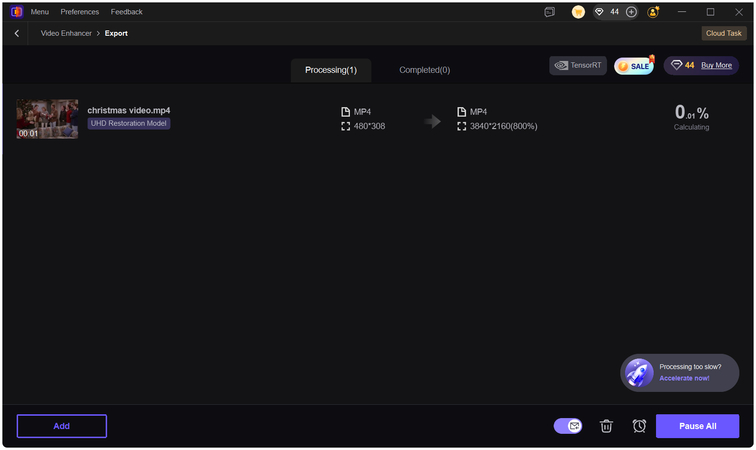Image resolution: width=756 pixels, height=450 pixels.
Task: Click the trash can delete icon
Action: [606, 426]
